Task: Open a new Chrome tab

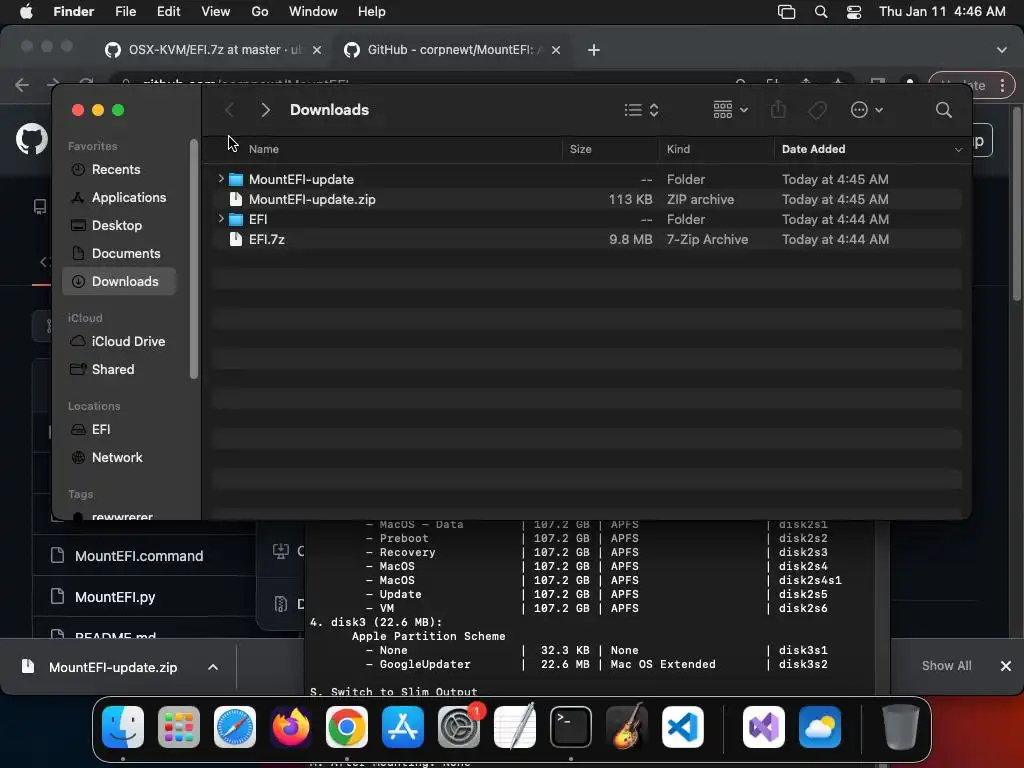Action: [x=593, y=50]
